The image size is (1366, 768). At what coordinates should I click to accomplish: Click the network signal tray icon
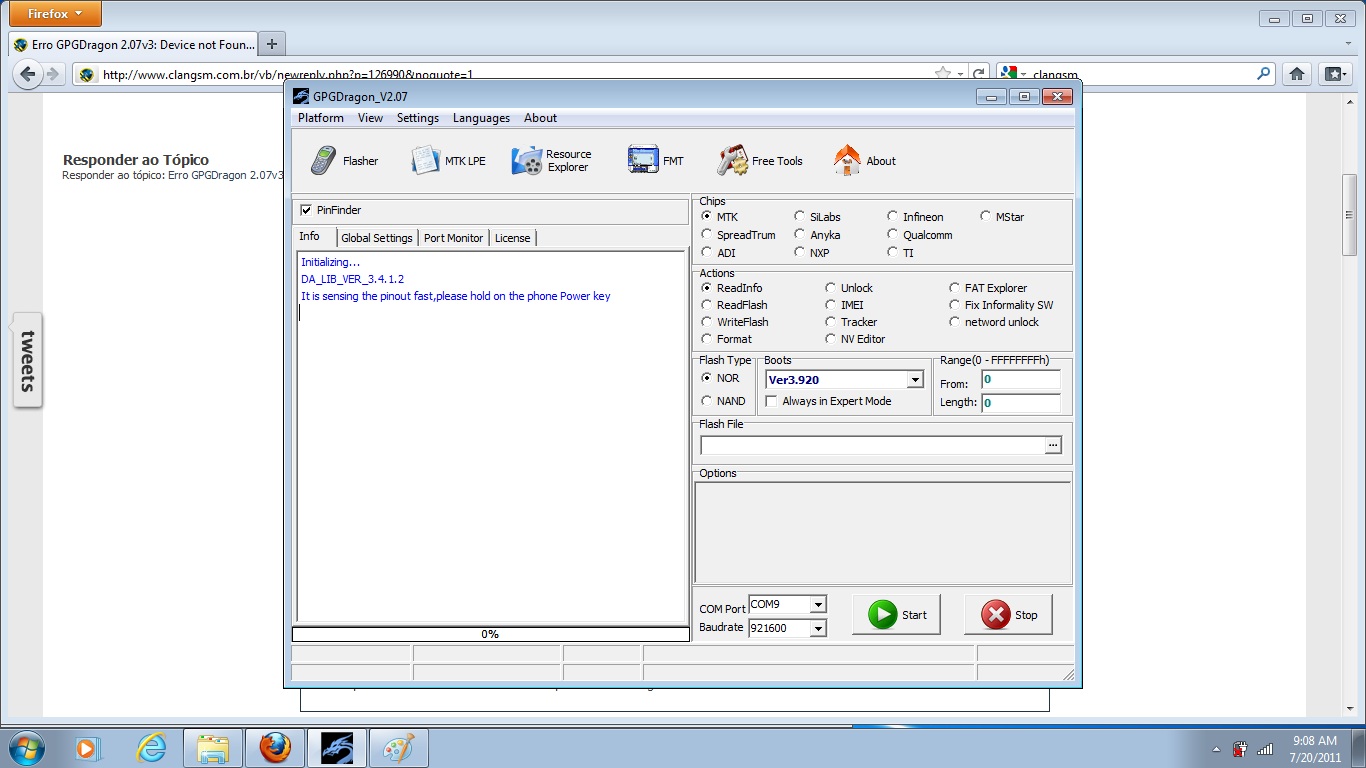(1265, 748)
